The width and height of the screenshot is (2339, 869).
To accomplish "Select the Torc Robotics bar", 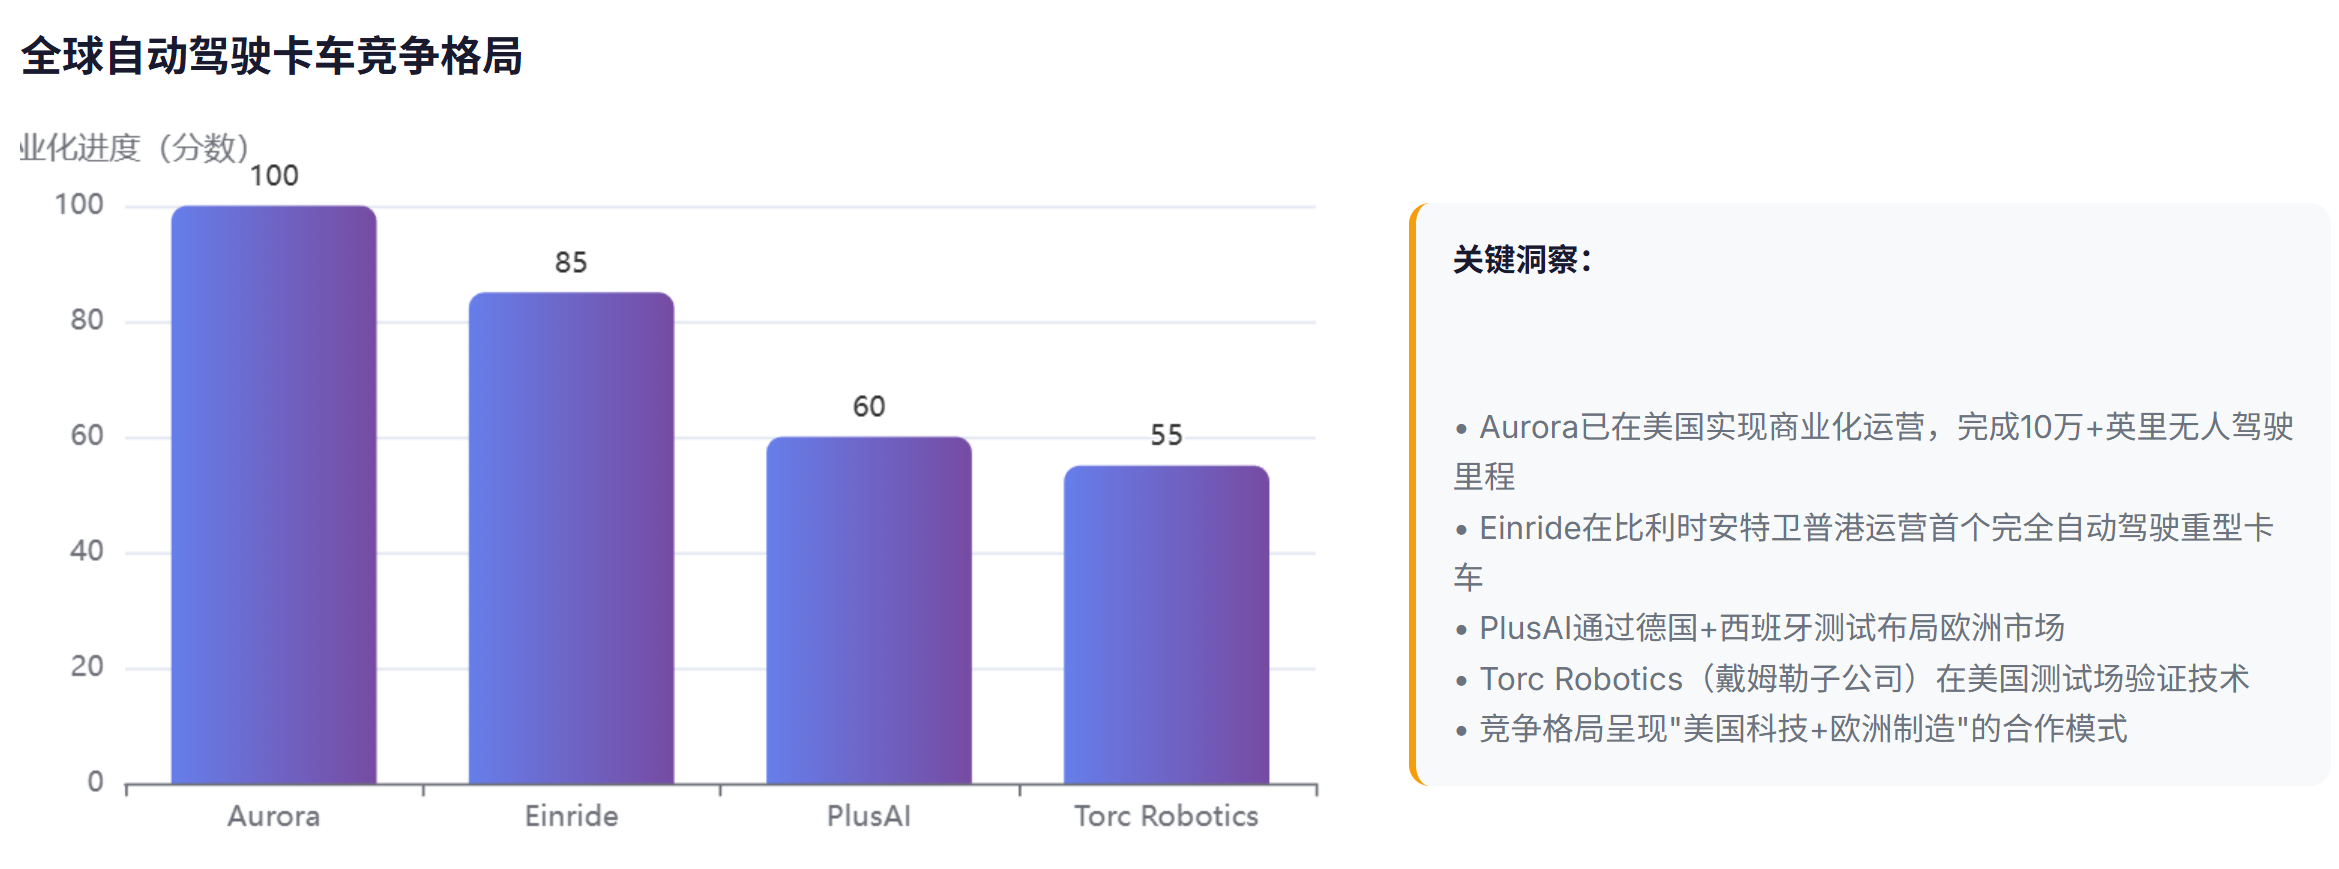I will point(1166,624).
